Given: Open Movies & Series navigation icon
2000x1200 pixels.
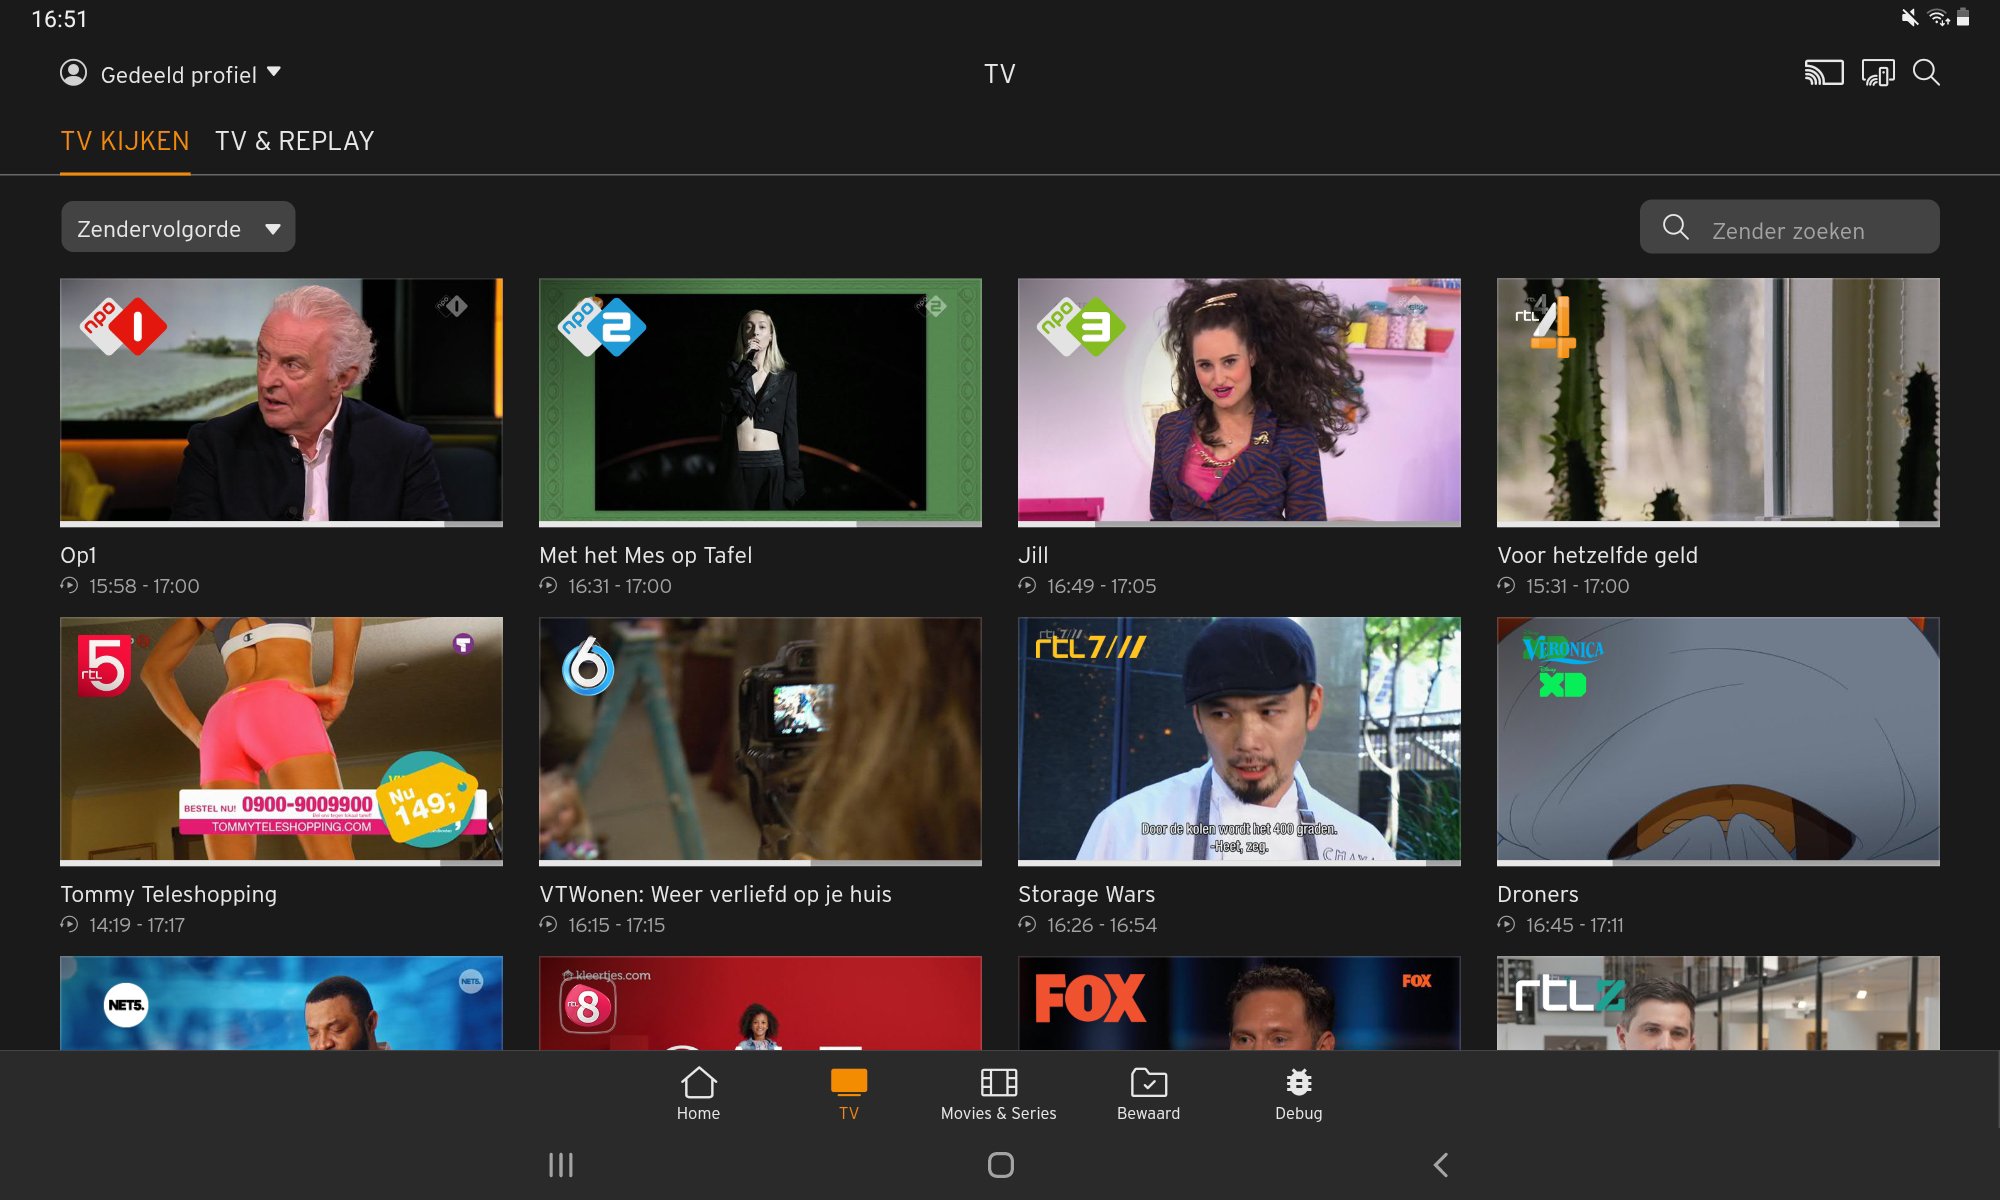Looking at the screenshot, I should 999,1082.
